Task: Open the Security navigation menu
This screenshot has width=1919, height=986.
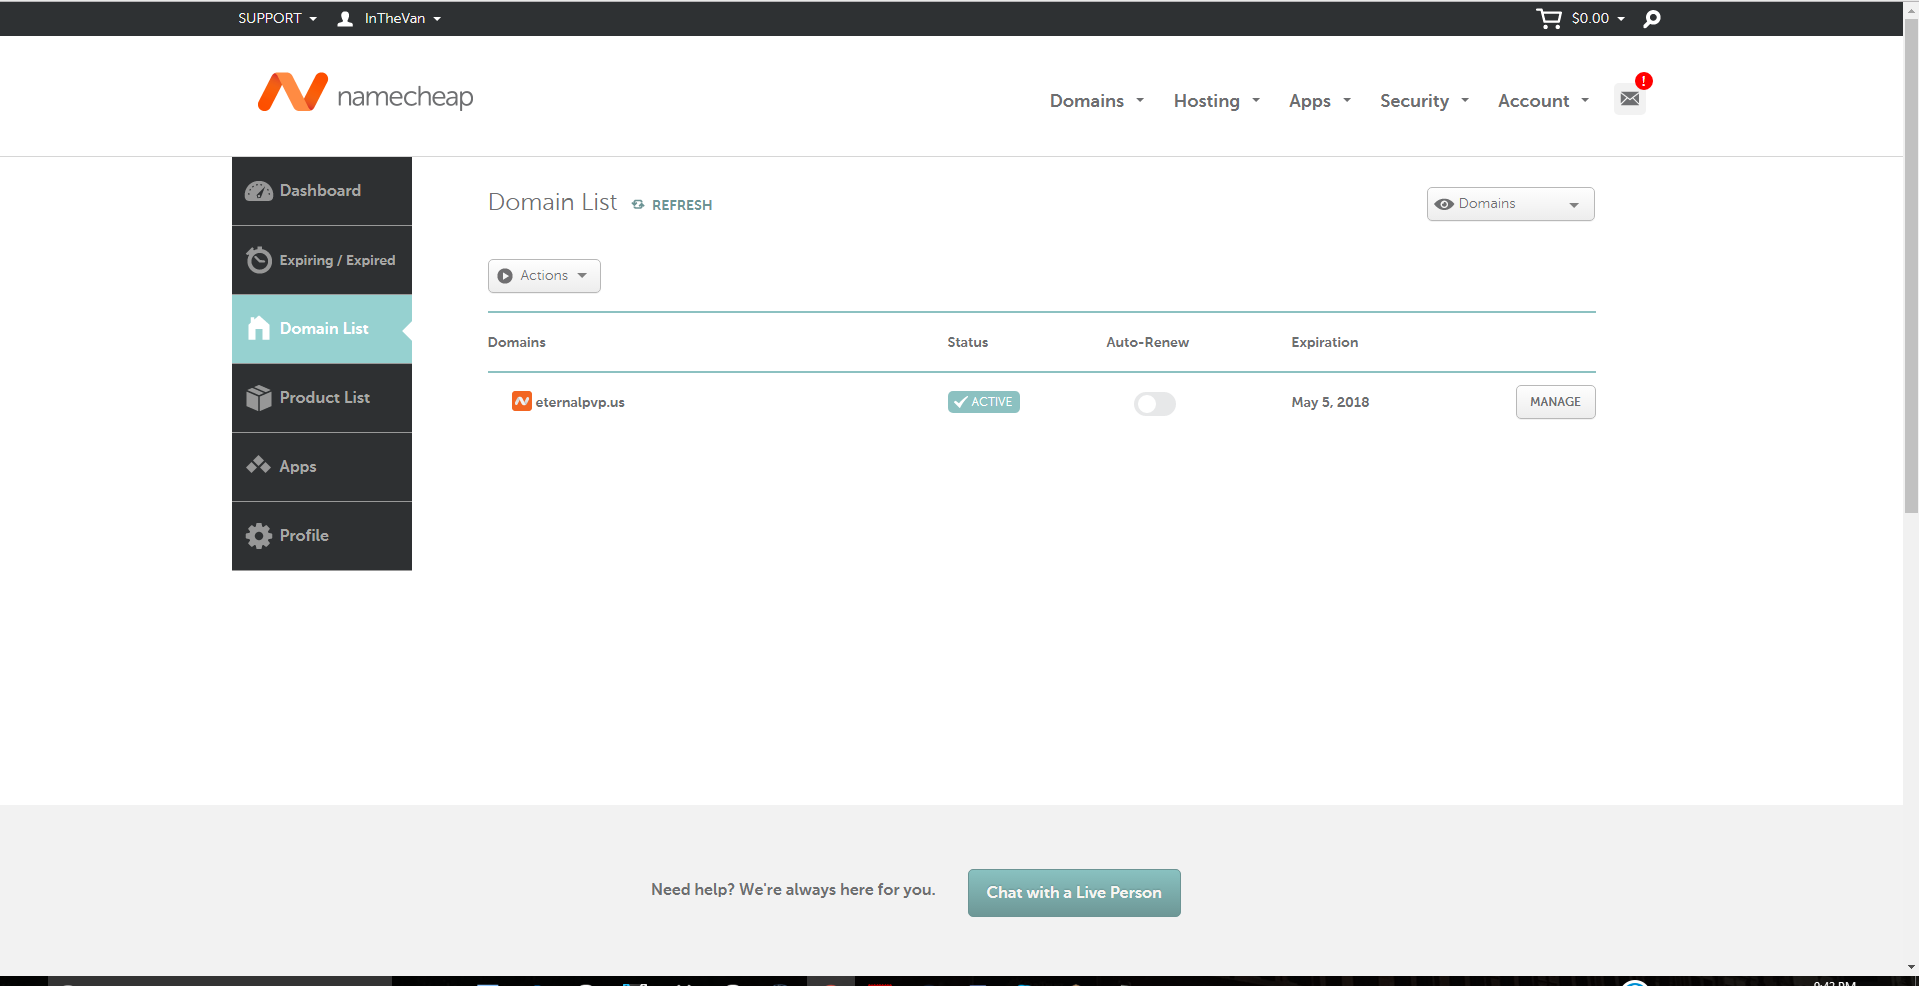Action: click(1425, 101)
